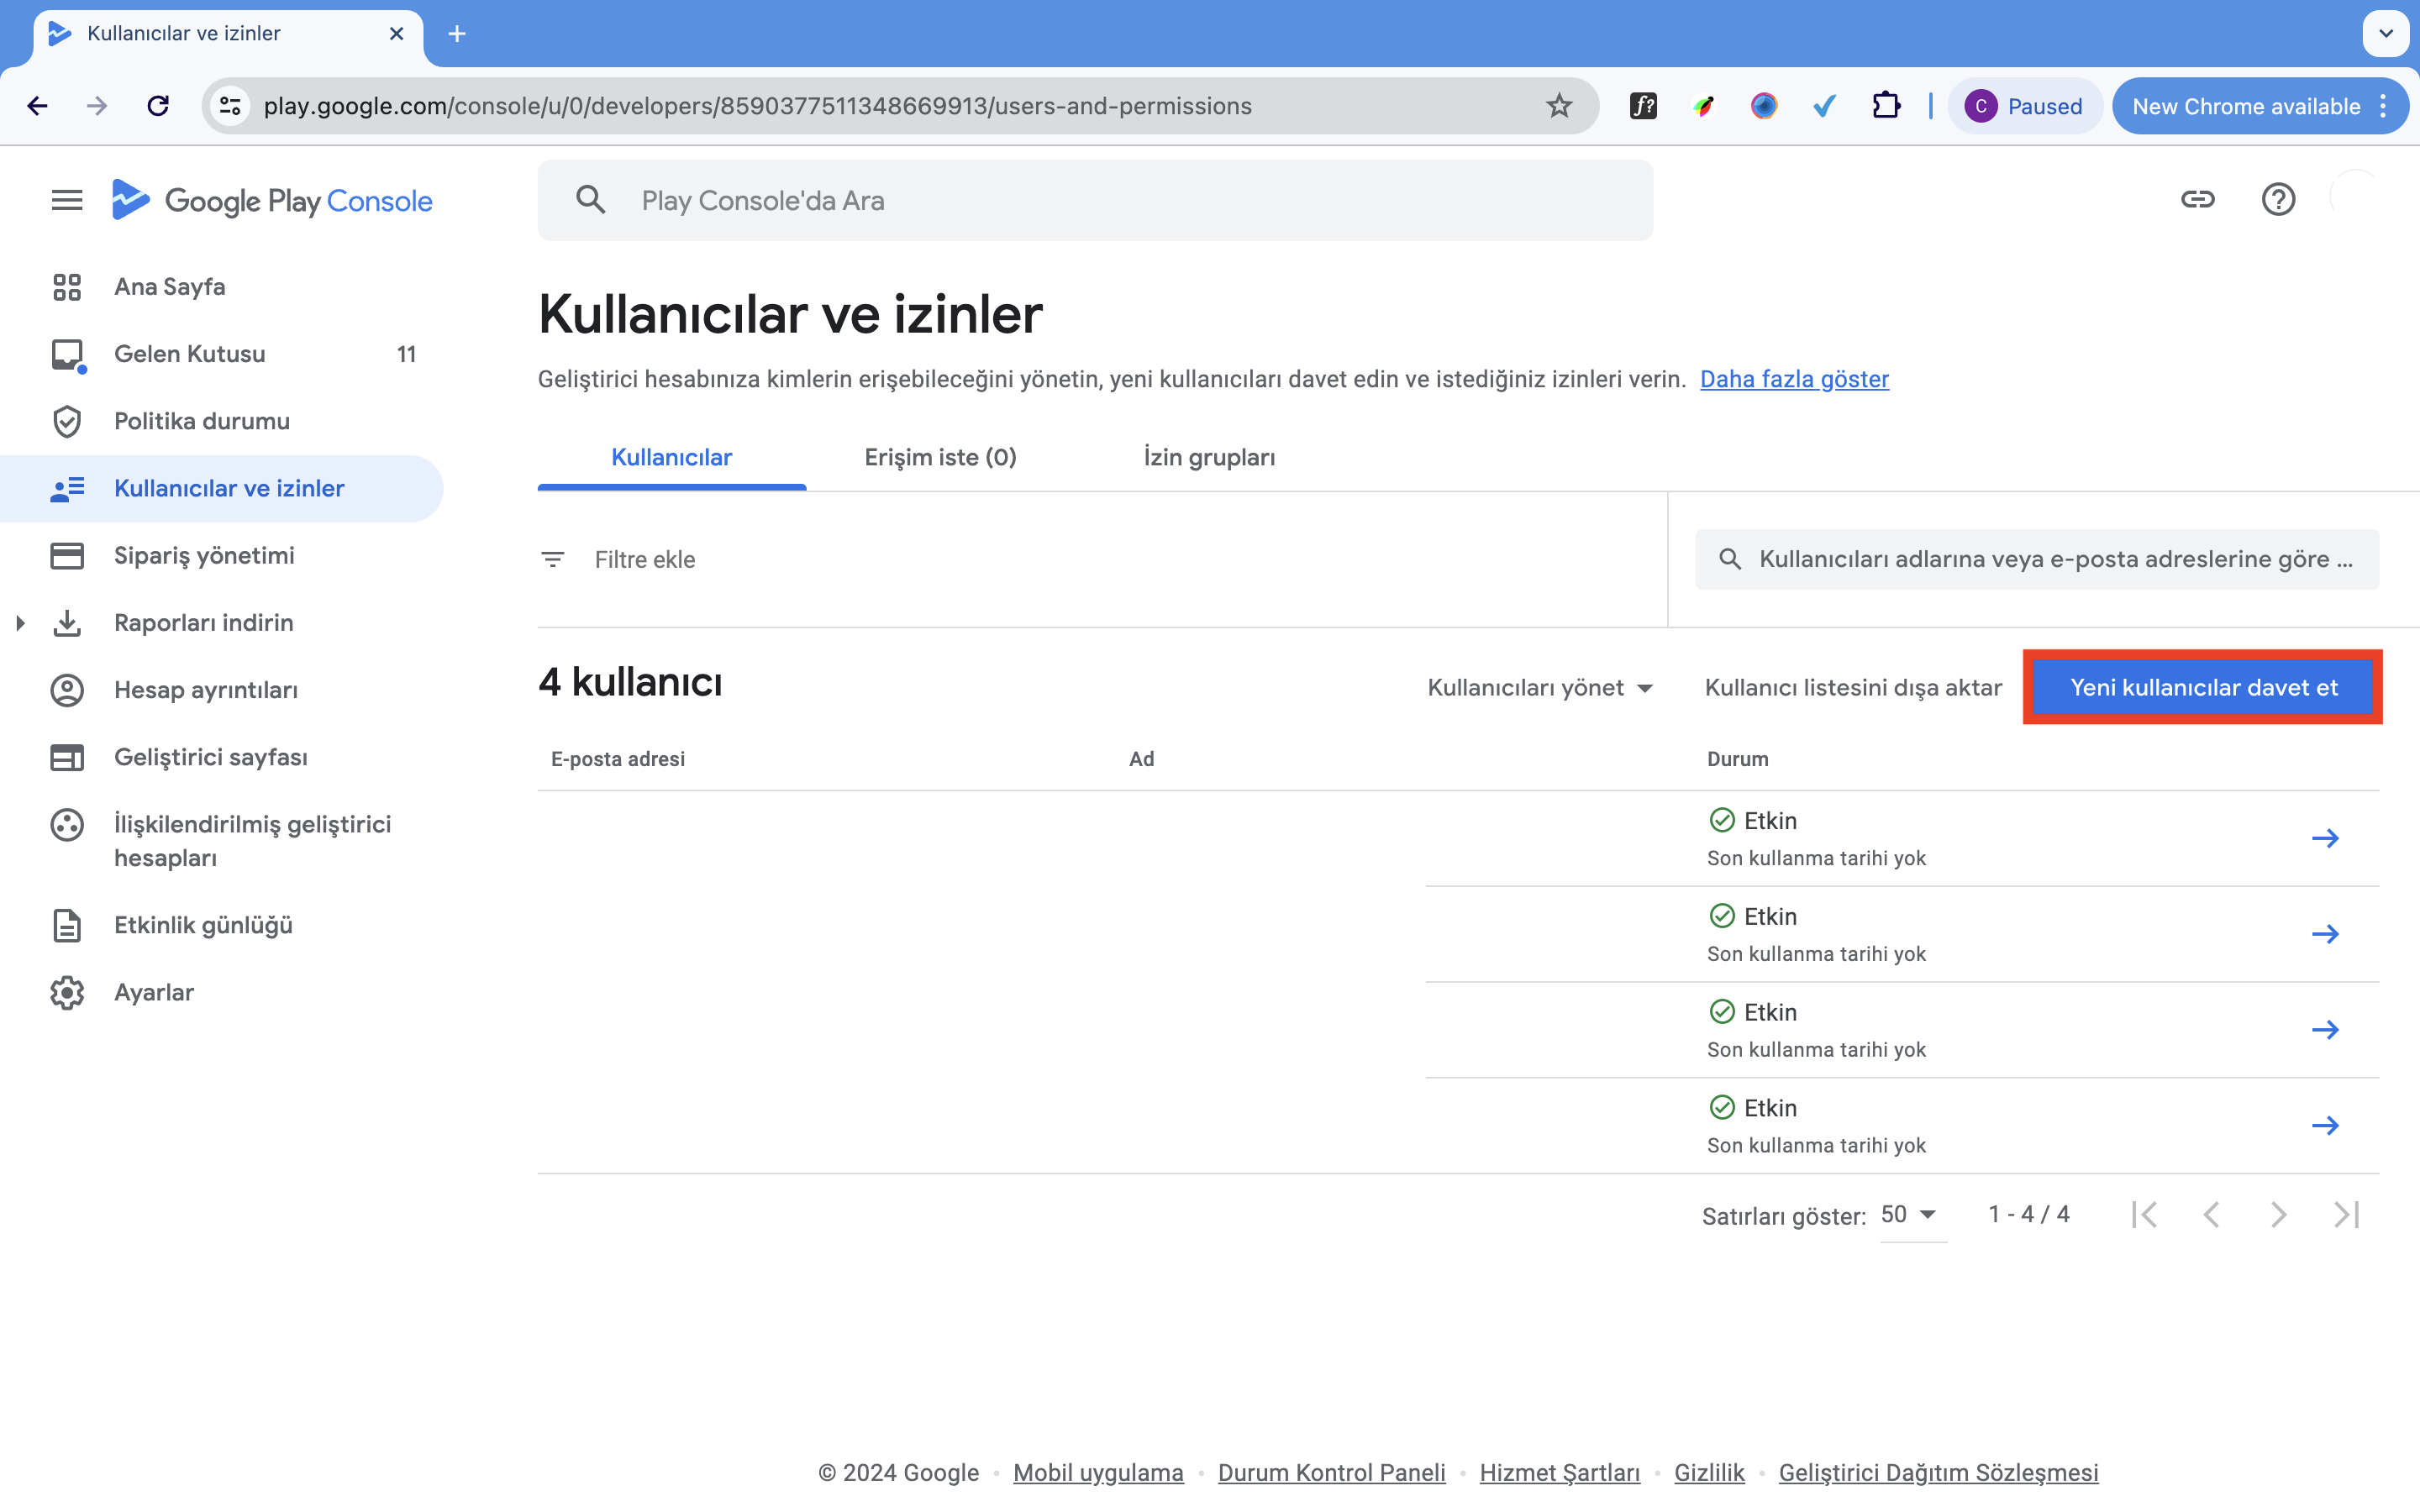Click the filter list icon
The height and width of the screenshot is (1512, 2420).
pyautogui.click(x=553, y=559)
